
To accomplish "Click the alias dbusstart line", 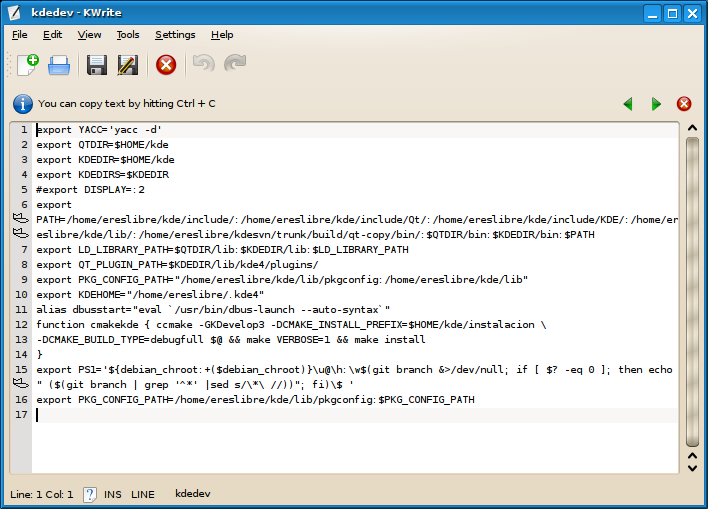I will (x=213, y=310).
